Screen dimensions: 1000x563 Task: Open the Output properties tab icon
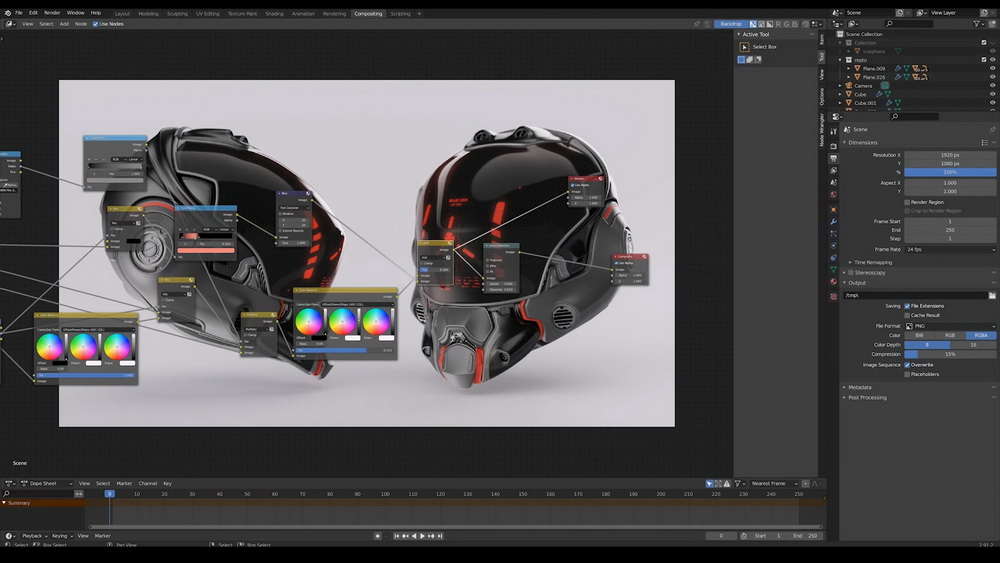pos(834,158)
